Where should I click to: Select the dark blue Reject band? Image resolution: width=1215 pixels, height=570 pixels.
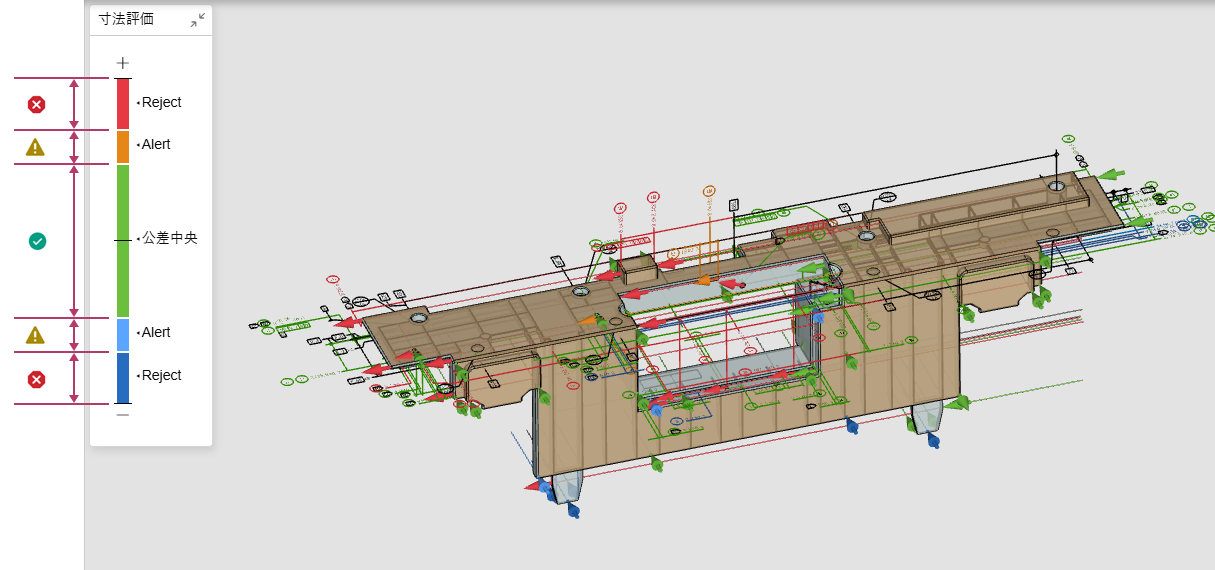click(123, 377)
